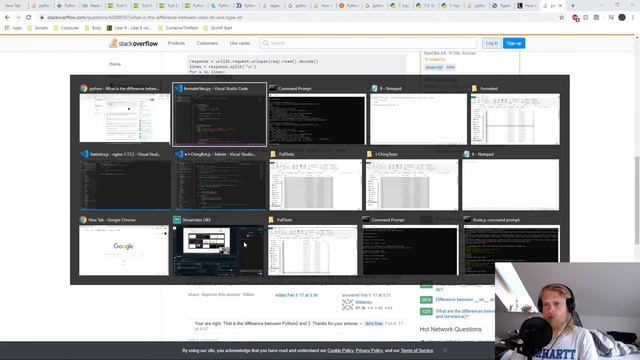Go to Home in the left sidebar
This screenshot has height=360, width=640.
pos(115,64)
